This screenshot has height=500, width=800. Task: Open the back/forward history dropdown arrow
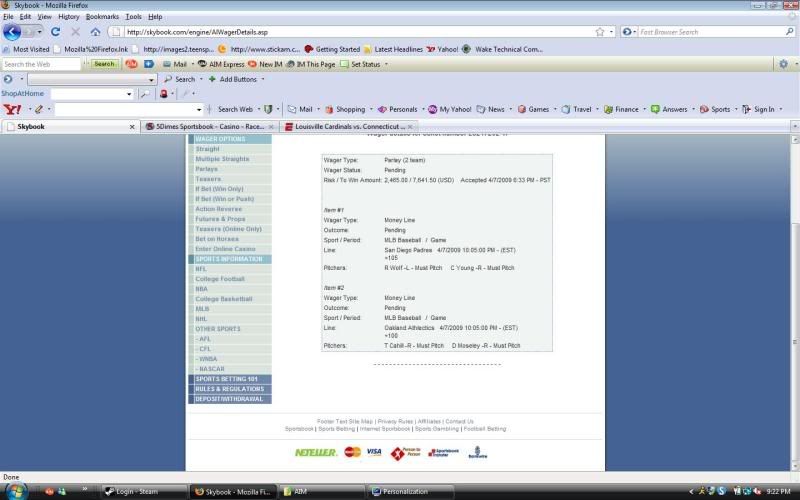pos(39,32)
